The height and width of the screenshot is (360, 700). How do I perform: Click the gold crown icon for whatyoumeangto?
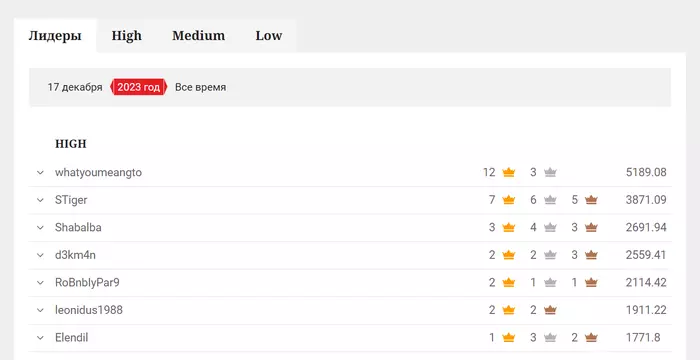pos(508,172)
